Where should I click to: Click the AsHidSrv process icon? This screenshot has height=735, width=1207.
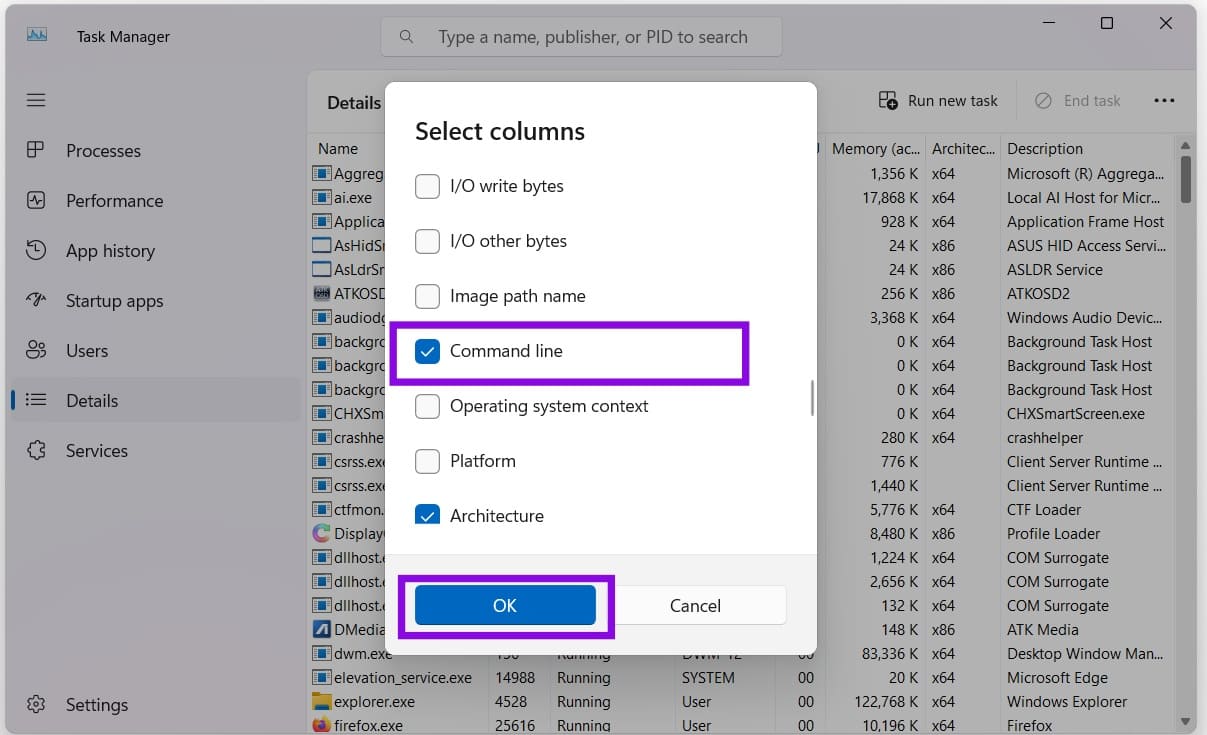pyautogui.click(x=321, y=246)
